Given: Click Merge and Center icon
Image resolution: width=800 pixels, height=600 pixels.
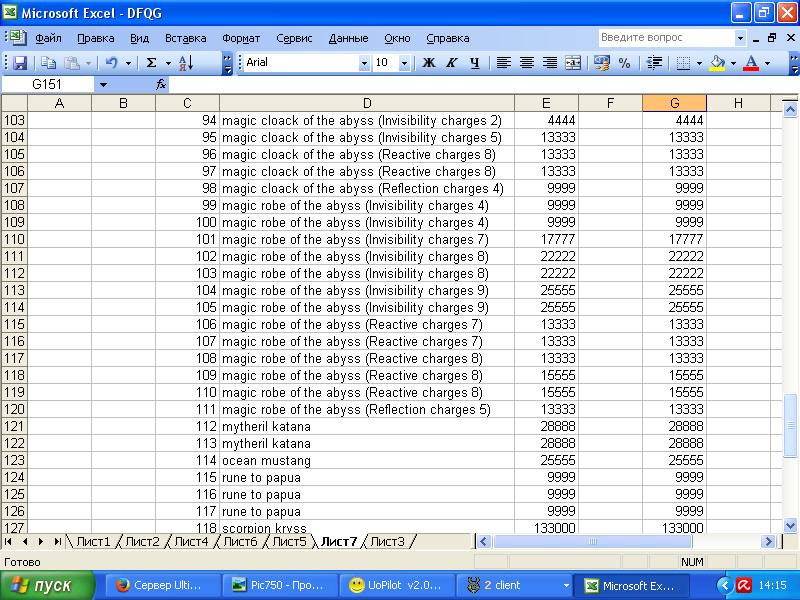Looking at the screenshot, I should [x=573, y=63].
